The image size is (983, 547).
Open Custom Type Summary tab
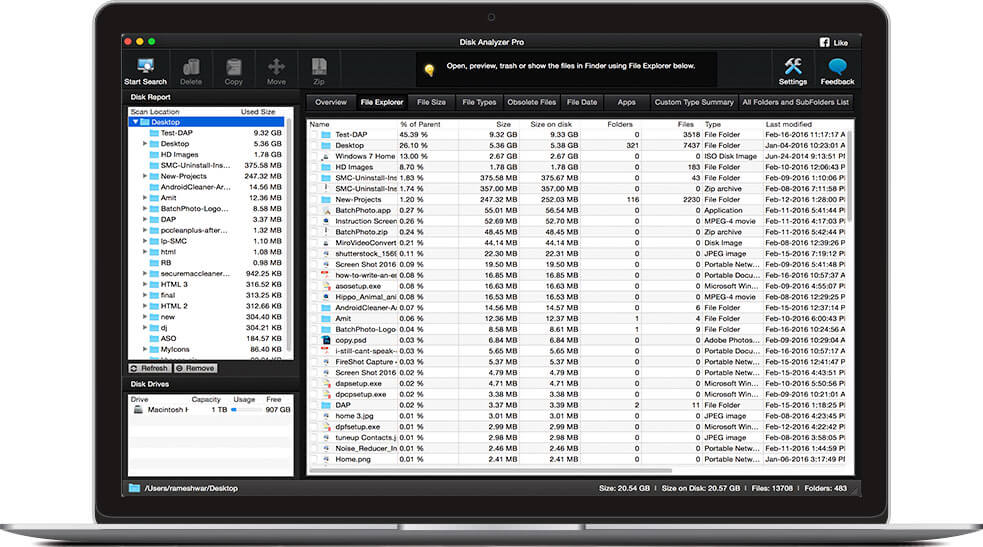tap(694, 102)
